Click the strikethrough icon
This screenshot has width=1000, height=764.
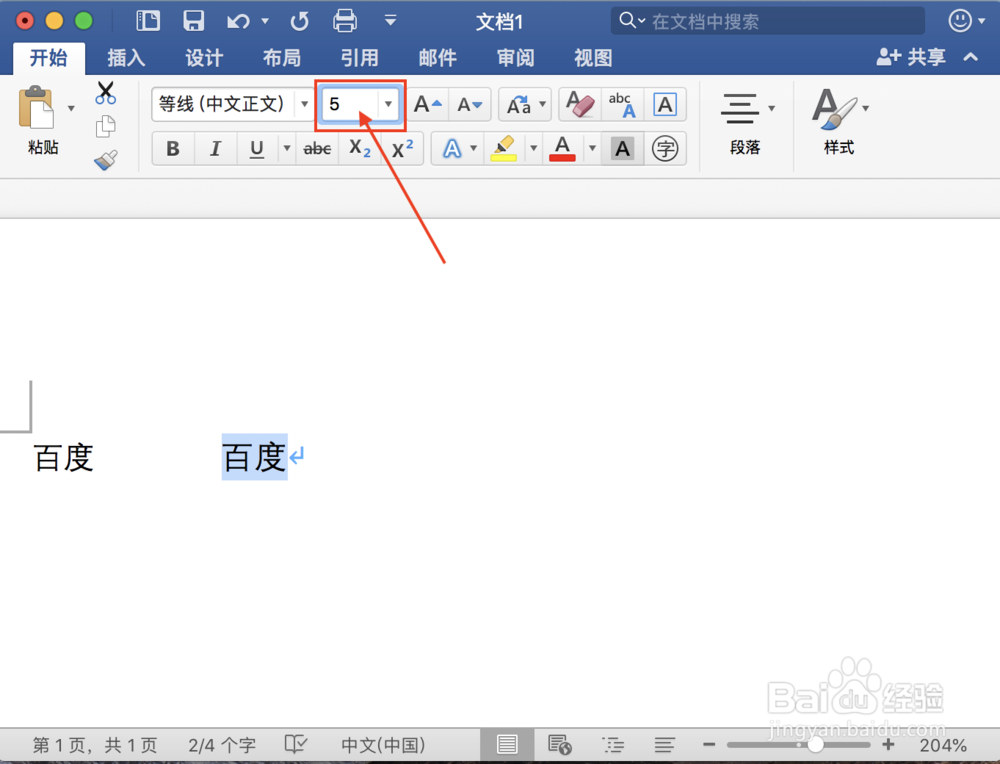317,148
